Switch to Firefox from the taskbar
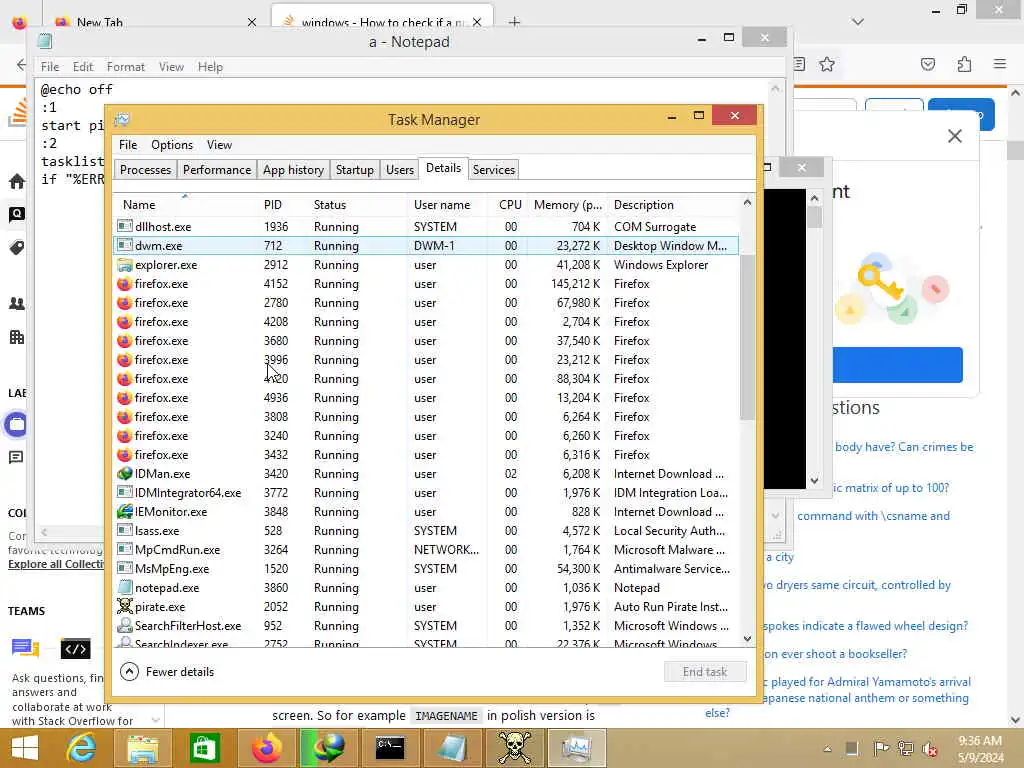 266,748
